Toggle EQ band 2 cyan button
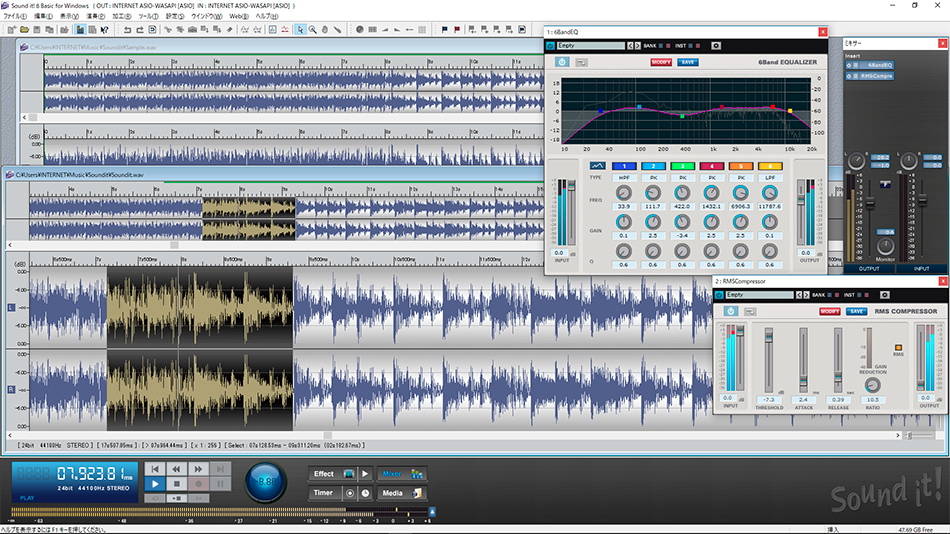The height and width of the screenshot is (534, 950). click(653, 166)
